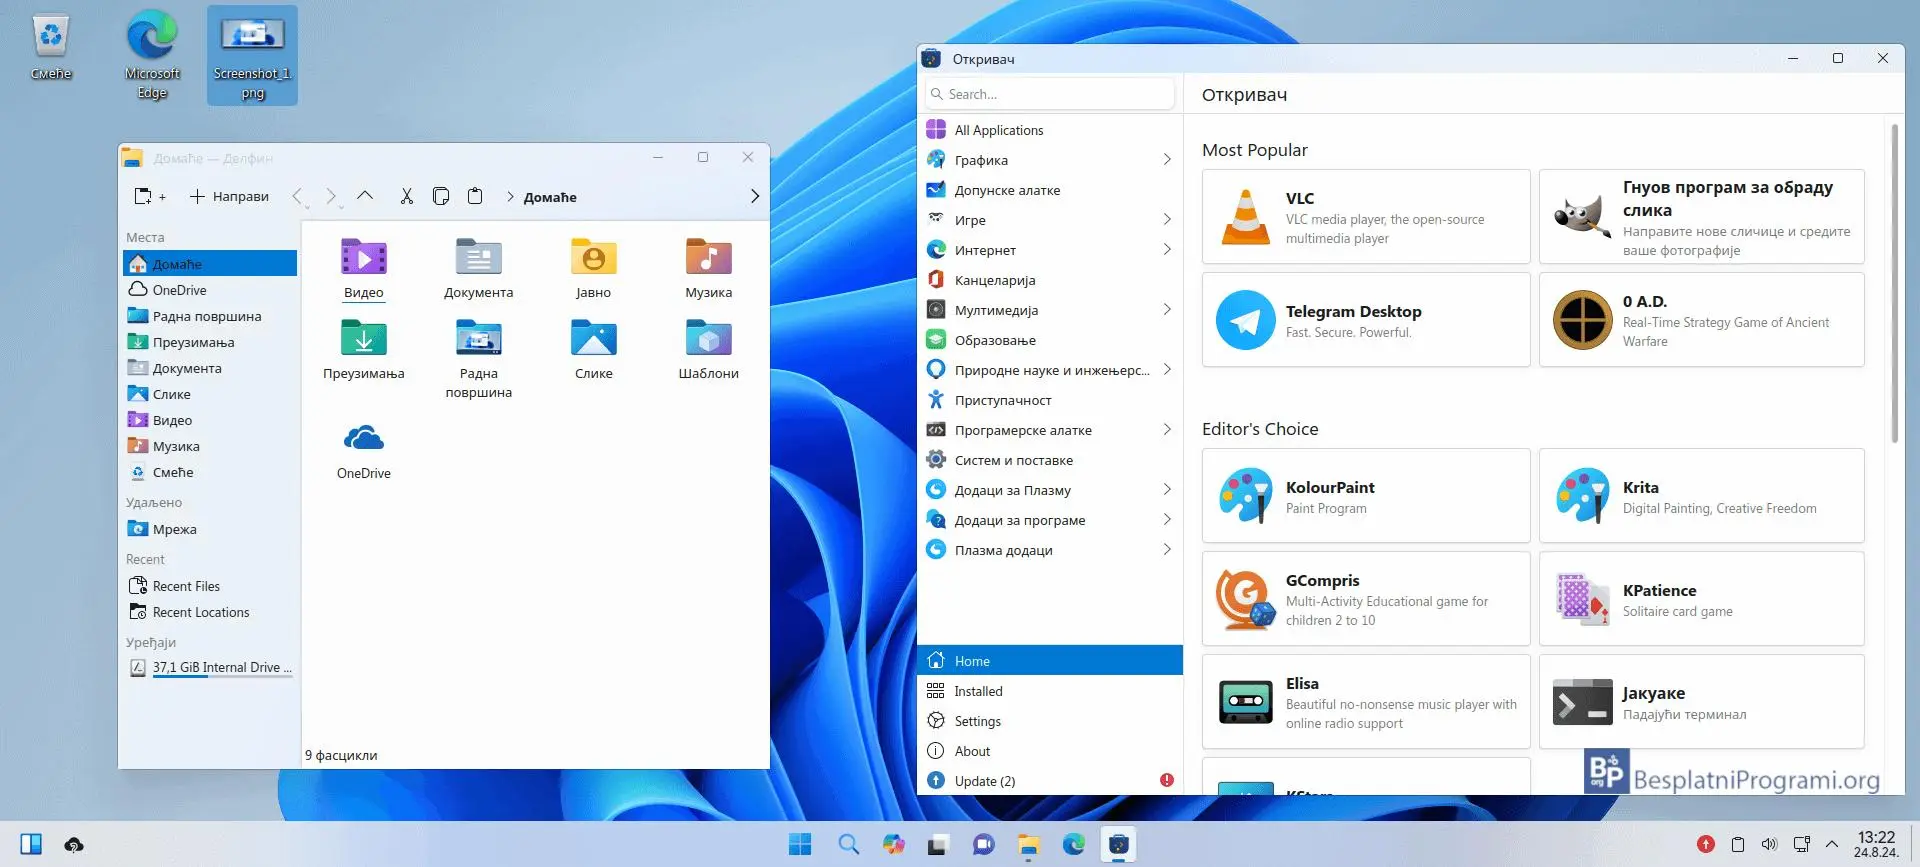
Task: Click the copy icon in Dolphin toolbar
Action: (x=441, y=196)
